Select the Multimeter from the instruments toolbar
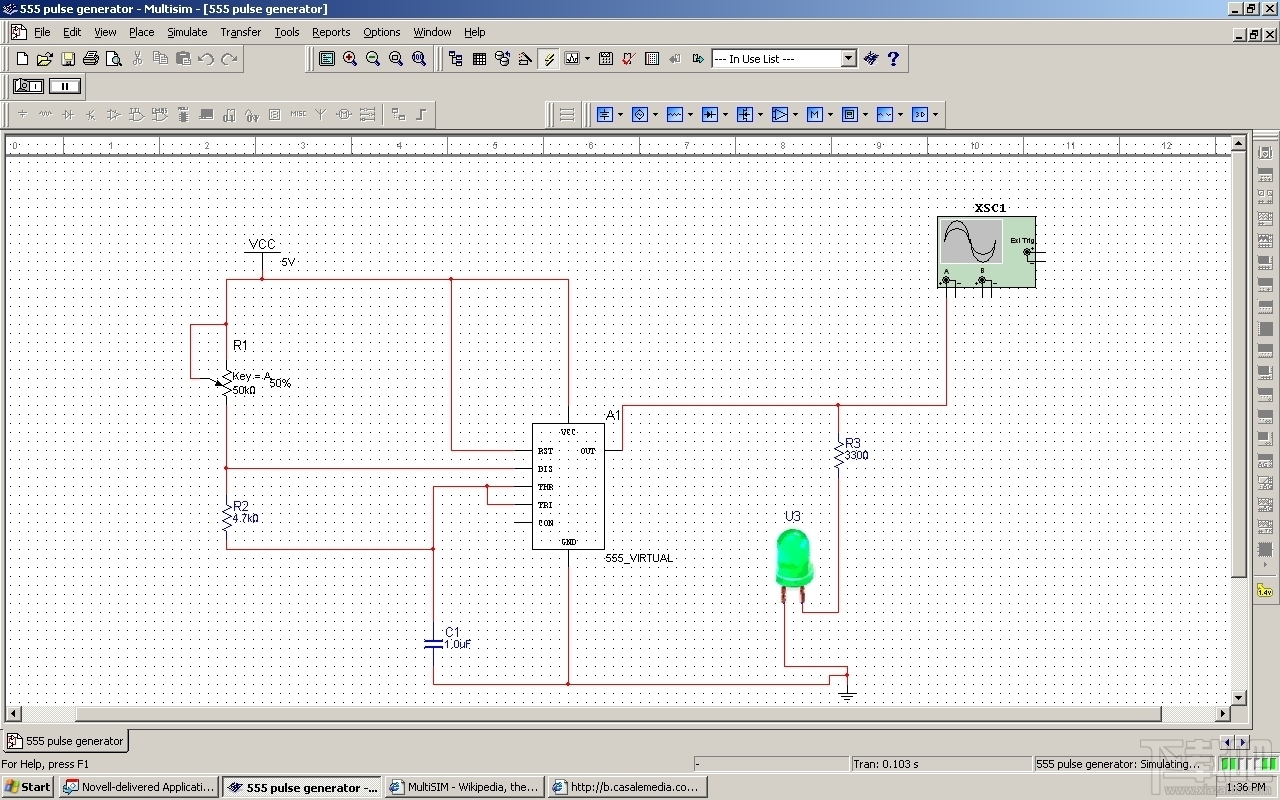1280x800 pixels. (1264, 152)
